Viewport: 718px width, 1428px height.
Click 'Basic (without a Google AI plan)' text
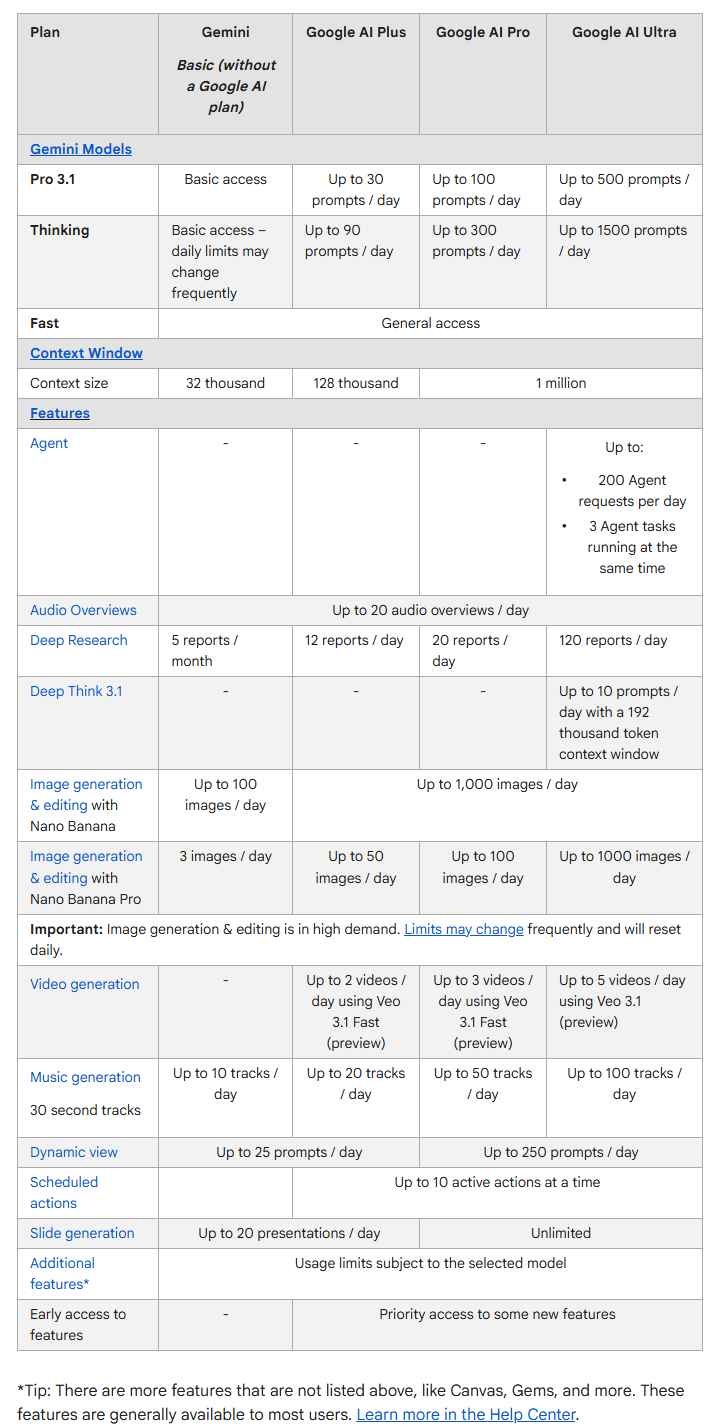[226, 86]
